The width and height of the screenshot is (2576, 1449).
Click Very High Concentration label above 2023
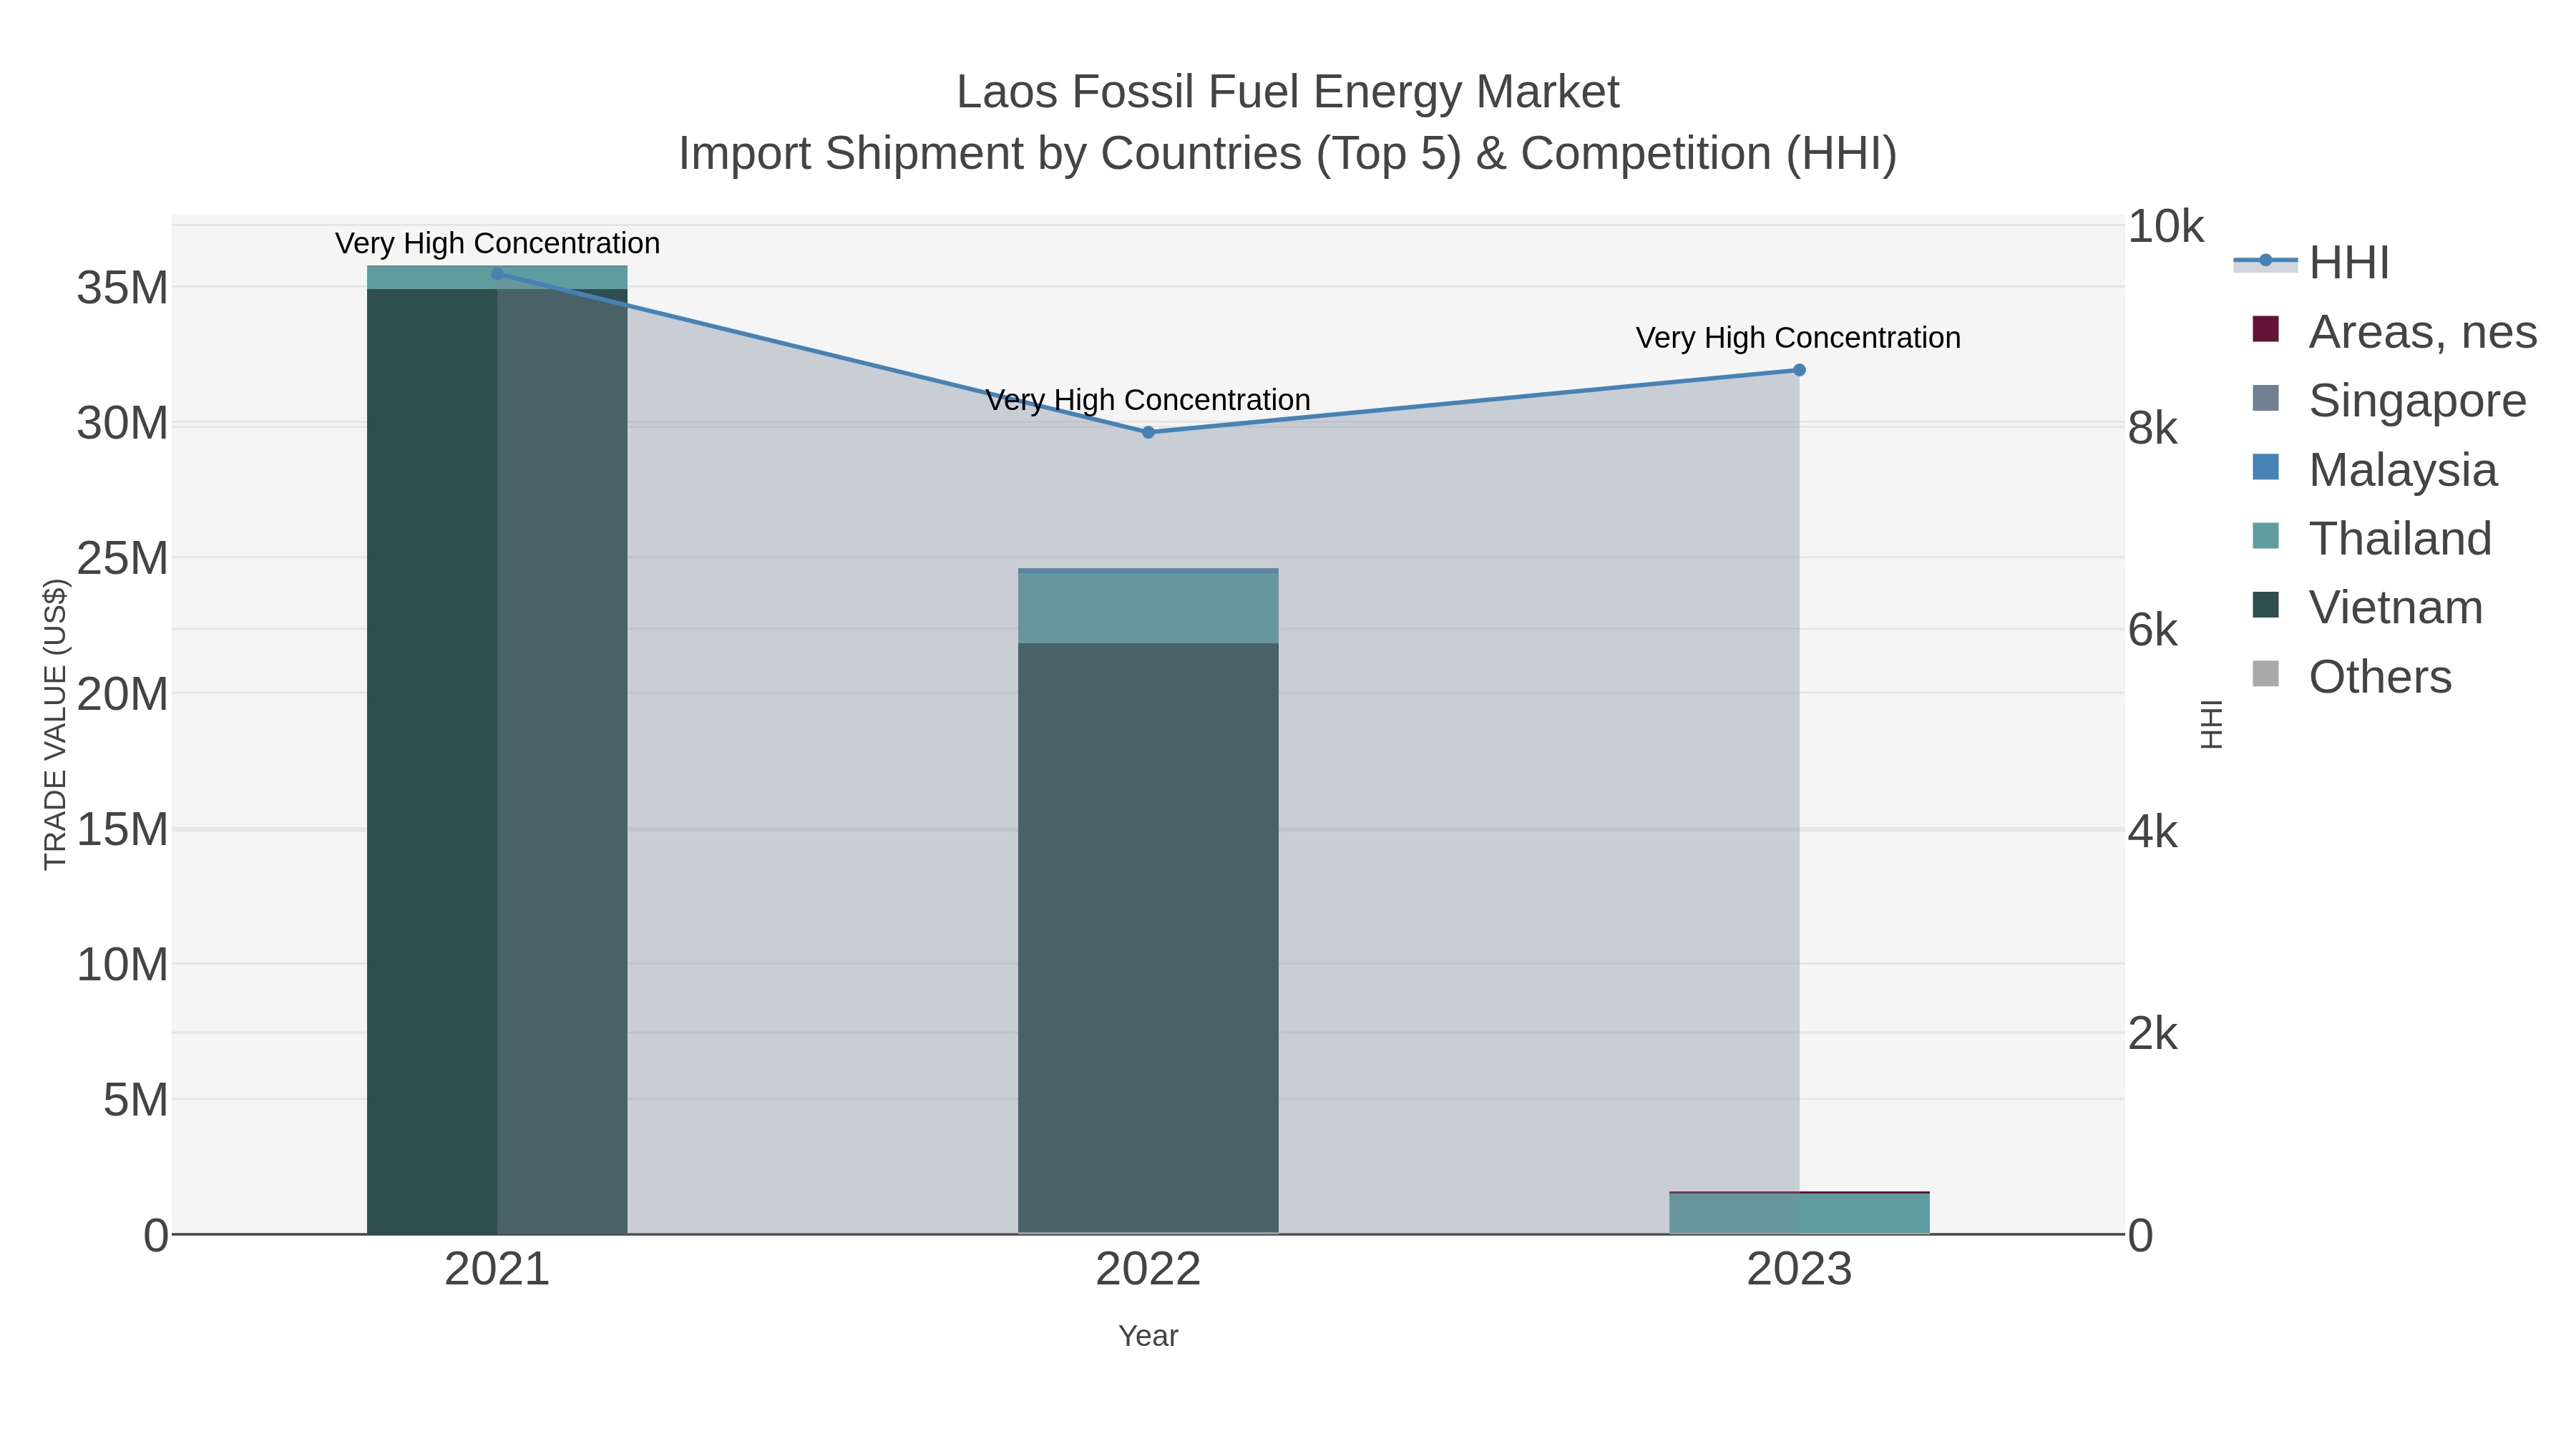pos(1798,338)
